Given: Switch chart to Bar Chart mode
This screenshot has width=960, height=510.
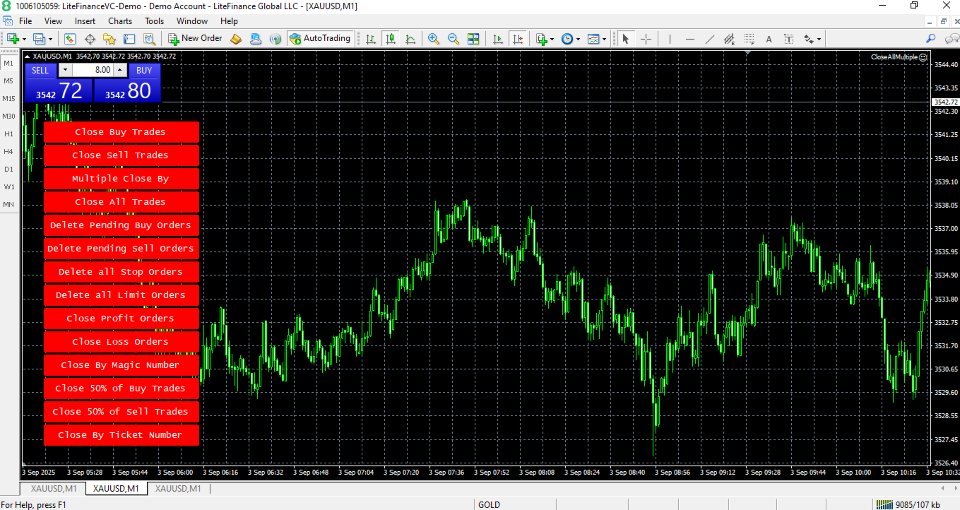Looking at the screenshot, I should point(370,39).
